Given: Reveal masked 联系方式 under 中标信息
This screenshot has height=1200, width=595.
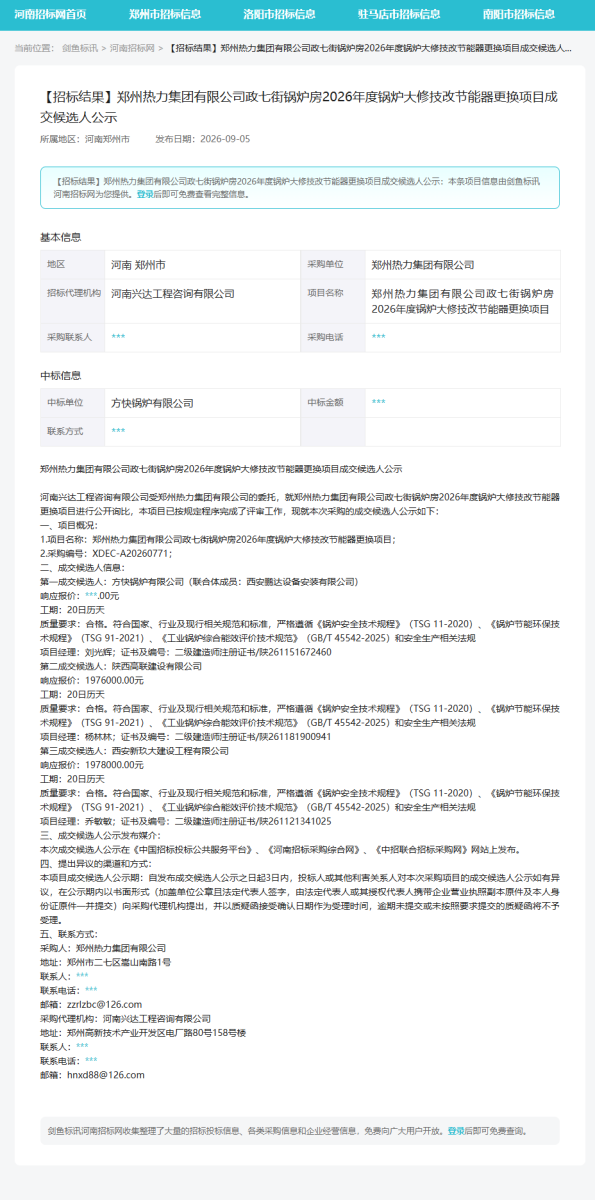Looking at the screenshot, I should point(119,431).
